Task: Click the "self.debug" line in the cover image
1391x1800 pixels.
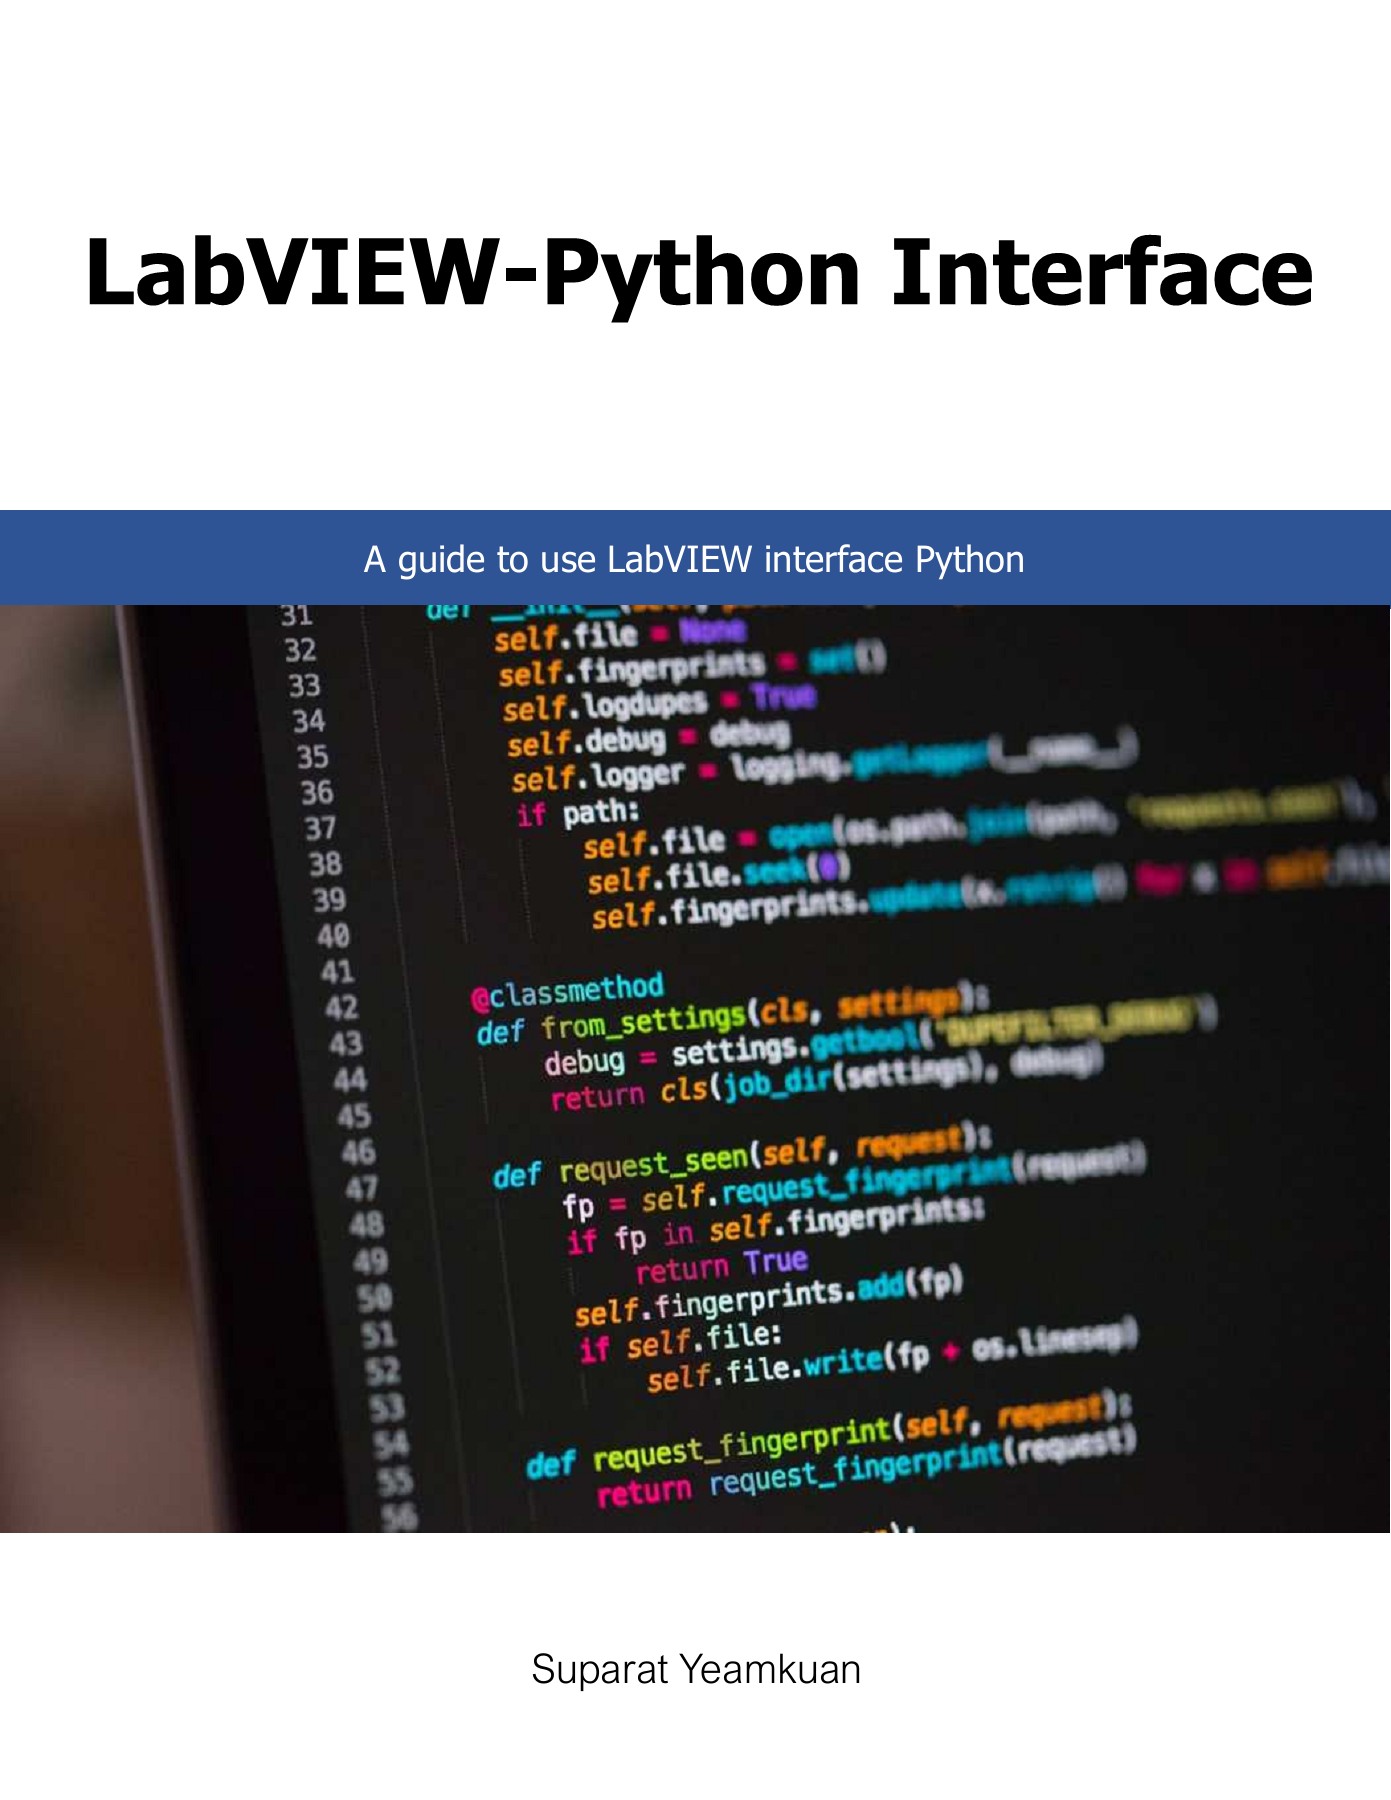Action: [x=585, y=742]
